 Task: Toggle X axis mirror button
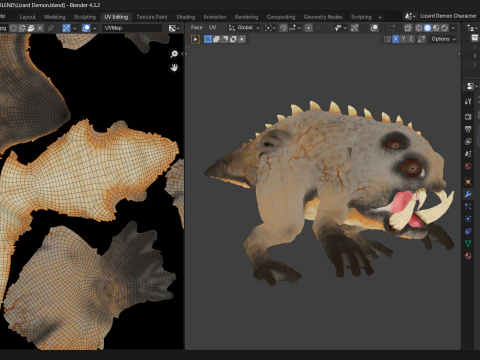[x=395, y=39]
